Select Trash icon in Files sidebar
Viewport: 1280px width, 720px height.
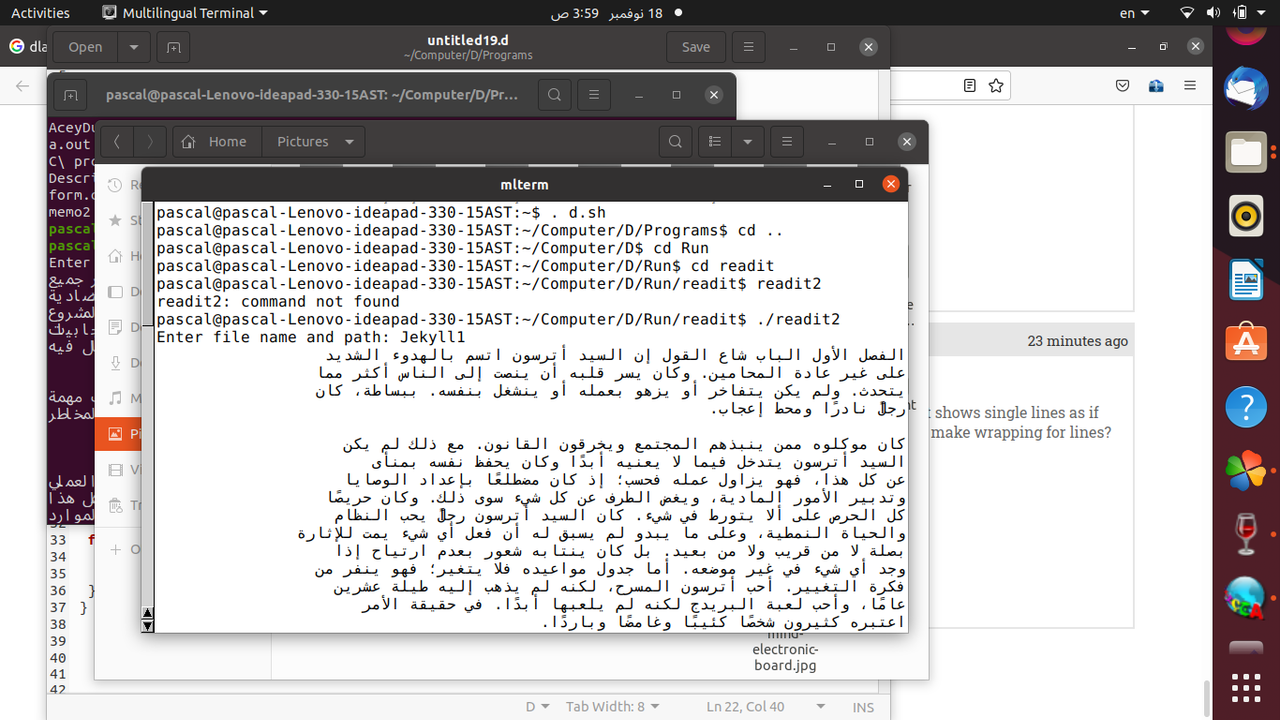117,505
